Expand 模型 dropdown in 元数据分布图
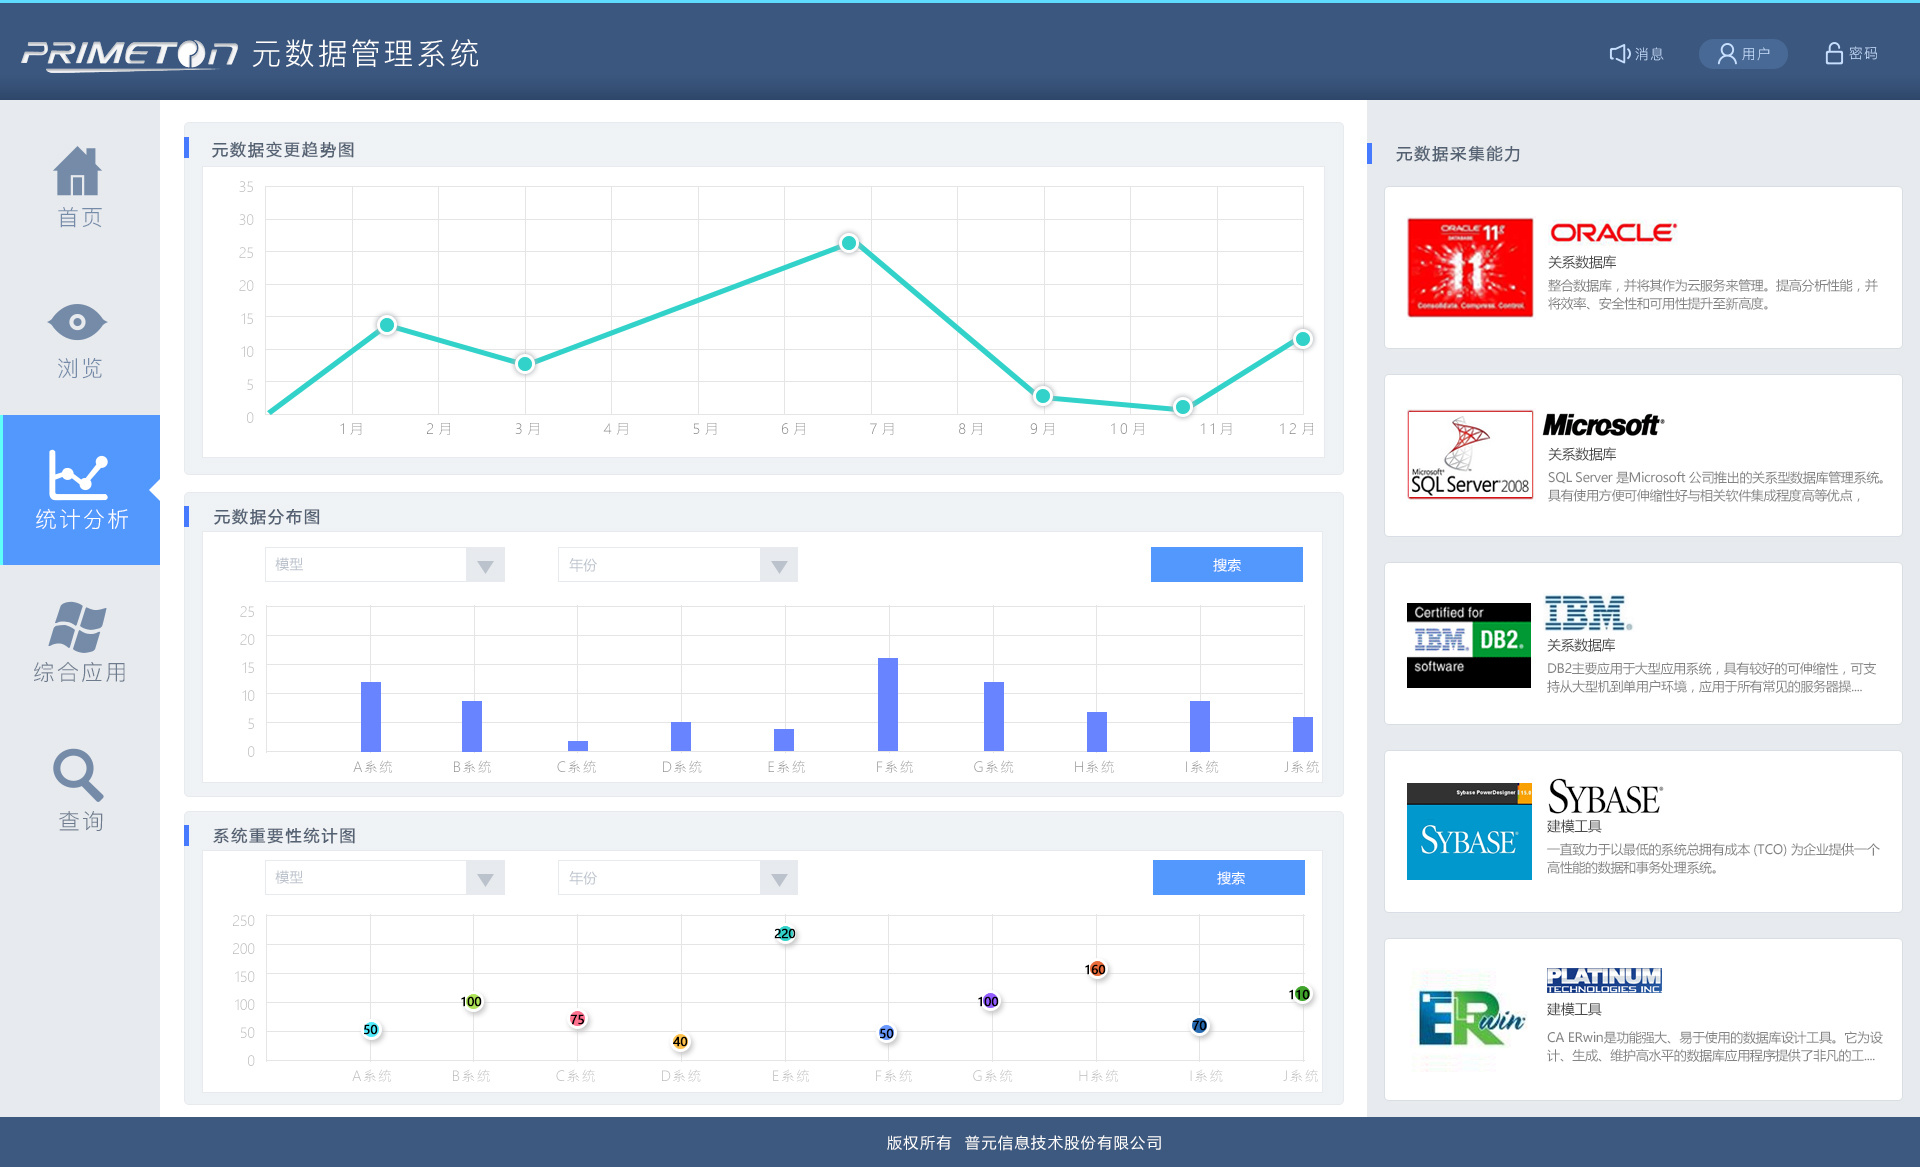 point(485,566)
